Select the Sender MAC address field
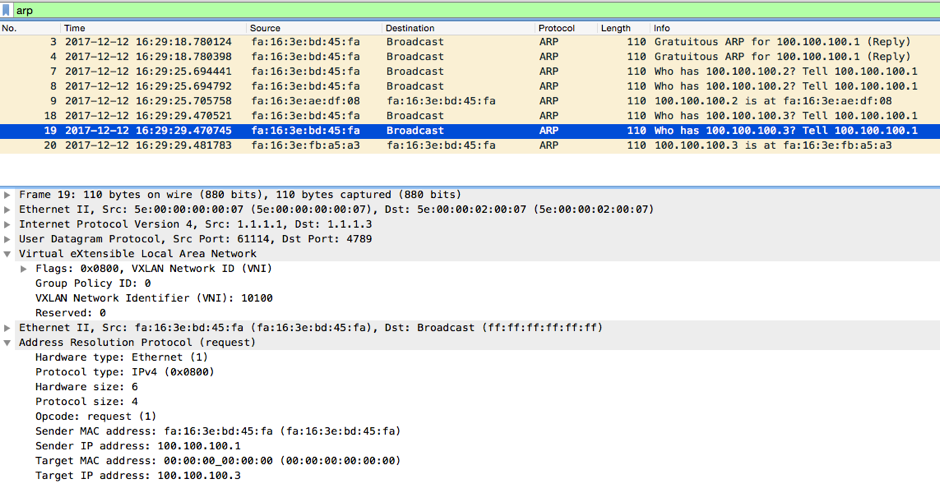The height and width of the screenshot is (484, 940). coord(217,431)
